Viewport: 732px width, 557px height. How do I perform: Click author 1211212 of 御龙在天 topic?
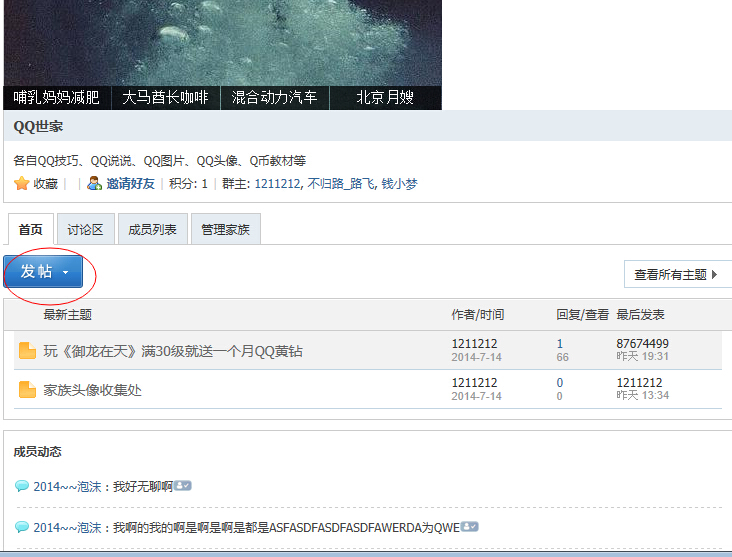pyautogui.click(x=474, y=344)
